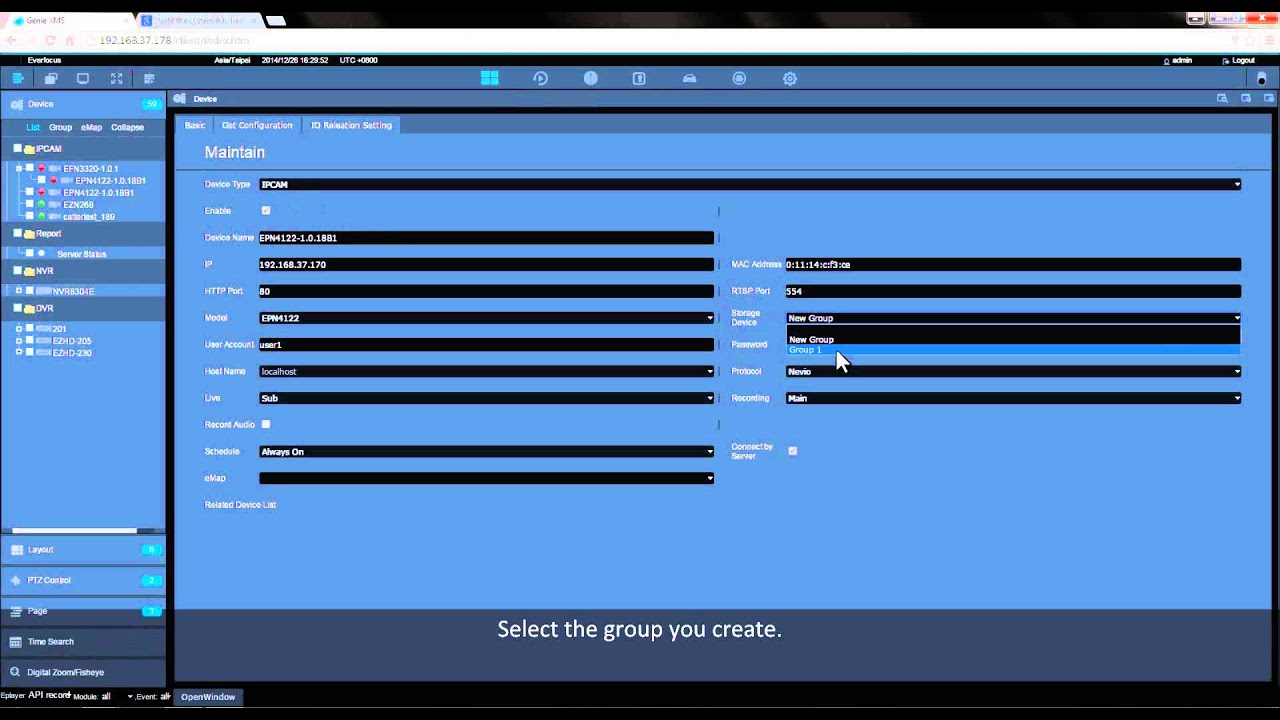Click the PTZ Control crosshair icon
This screenshot has height=720, width=1280.
point(15,580)
